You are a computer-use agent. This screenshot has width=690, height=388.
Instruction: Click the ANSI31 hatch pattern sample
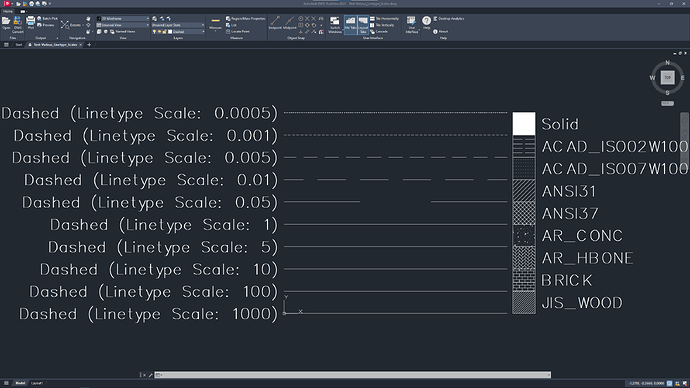[524, 190]
